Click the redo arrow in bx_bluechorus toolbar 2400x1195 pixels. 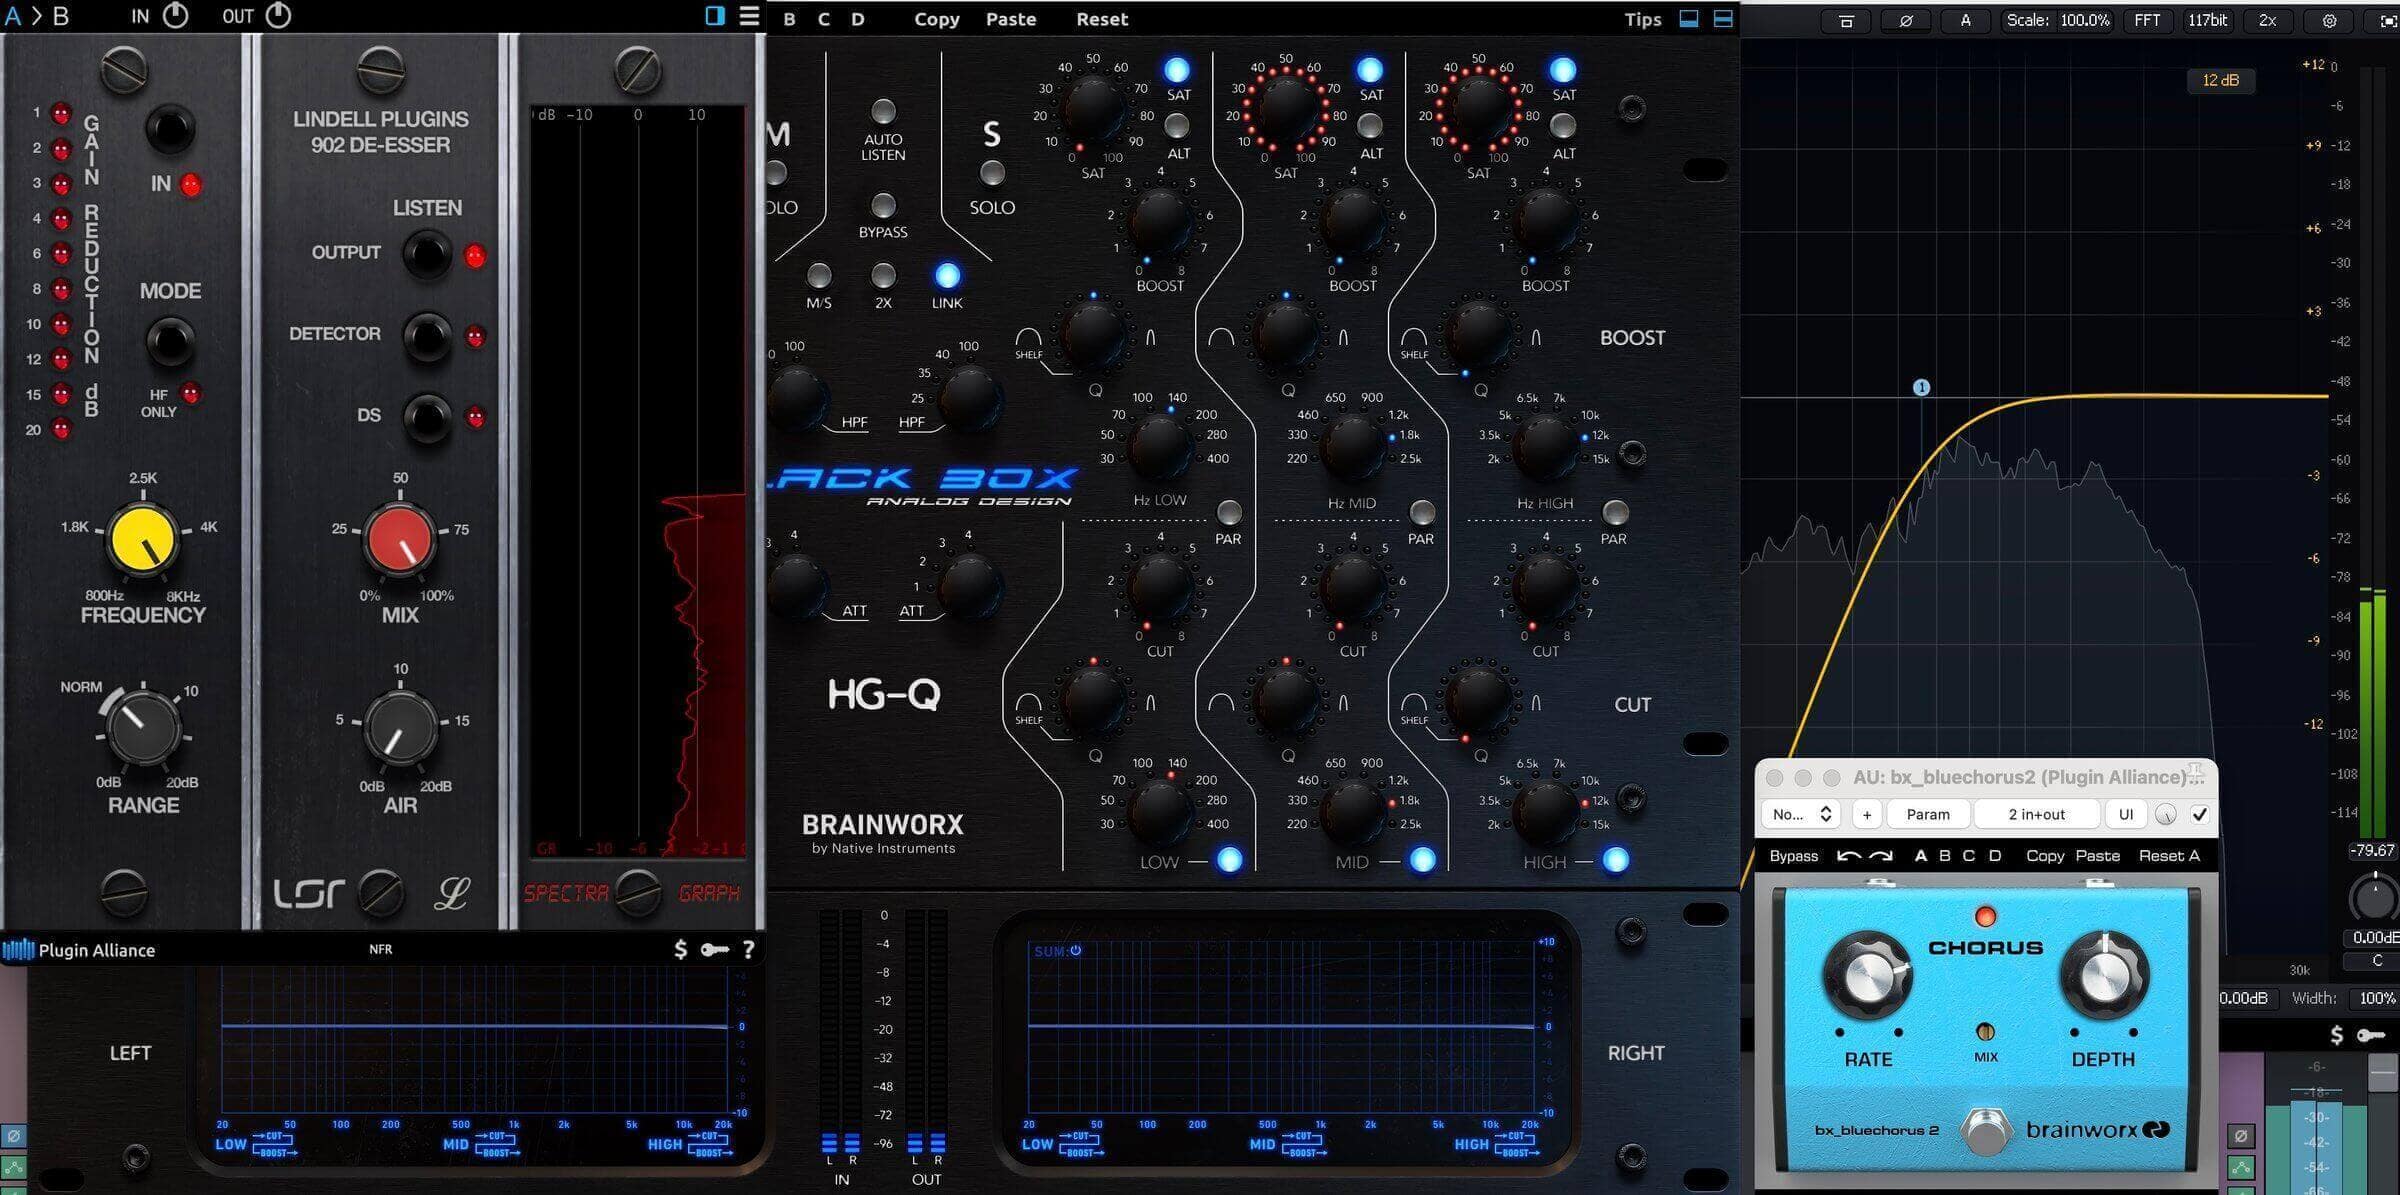point(1881,856)
